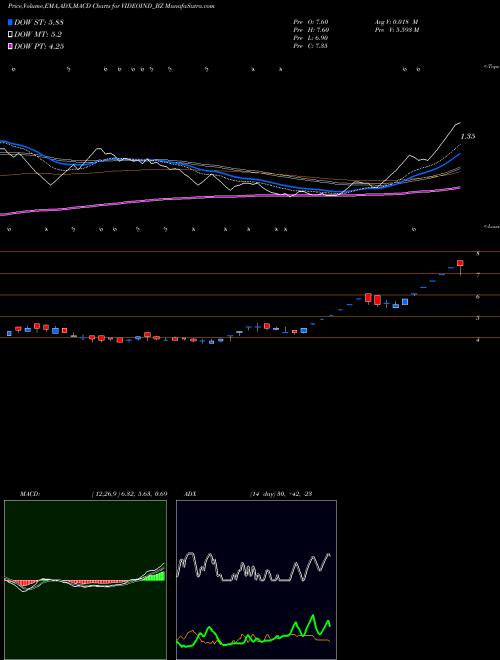The image size is (500, 660).
Task: Select the chart title mentioning VIDEOIND_BZ MunafaSutra.com
Action: click(x=111, y=7)
